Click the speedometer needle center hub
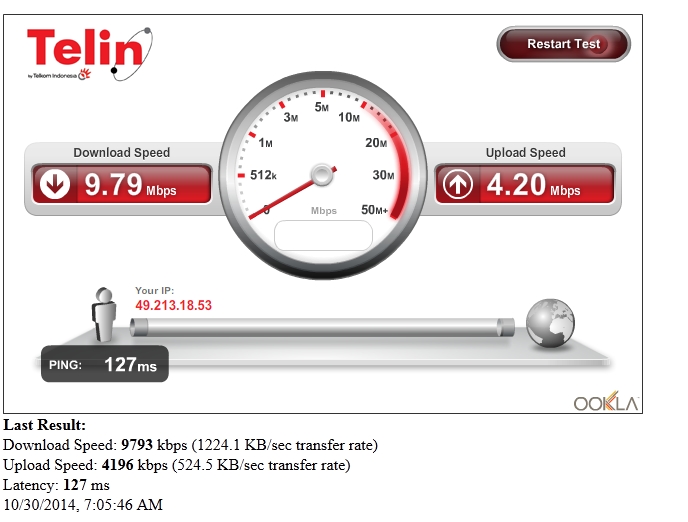Viewport: 688px width, 522px height. tap(322, 175)
